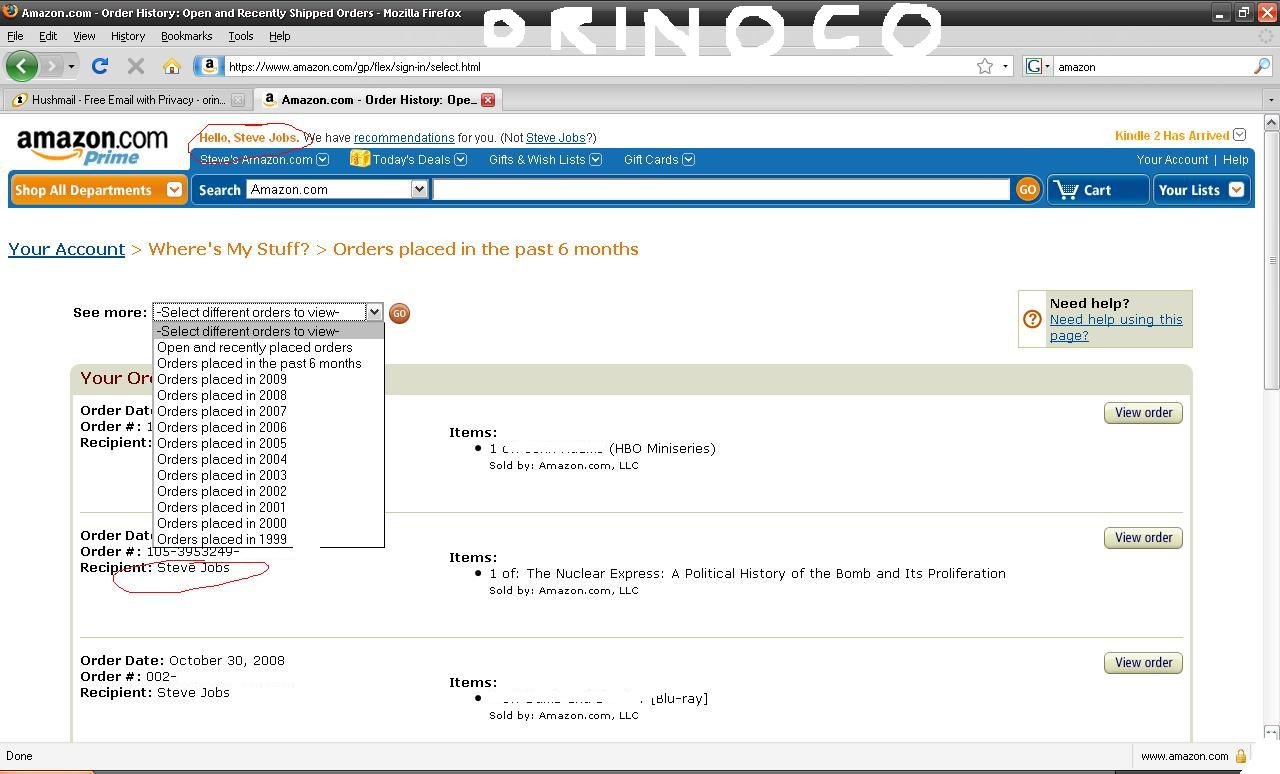Open the Your Account breadcrumb link
Image resolution: width=1280 pixels, height=774 pixels.
[66, 249]
